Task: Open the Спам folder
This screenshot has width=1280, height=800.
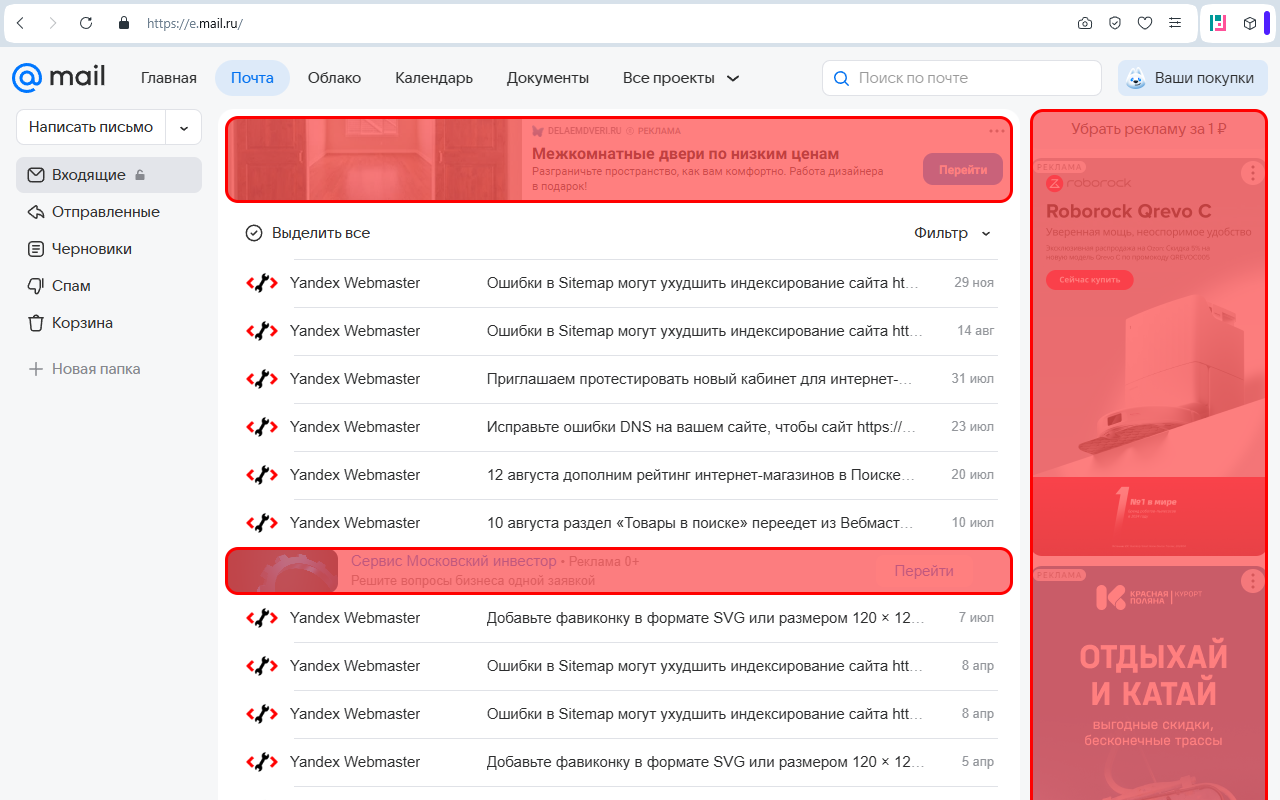Action: 109,286
